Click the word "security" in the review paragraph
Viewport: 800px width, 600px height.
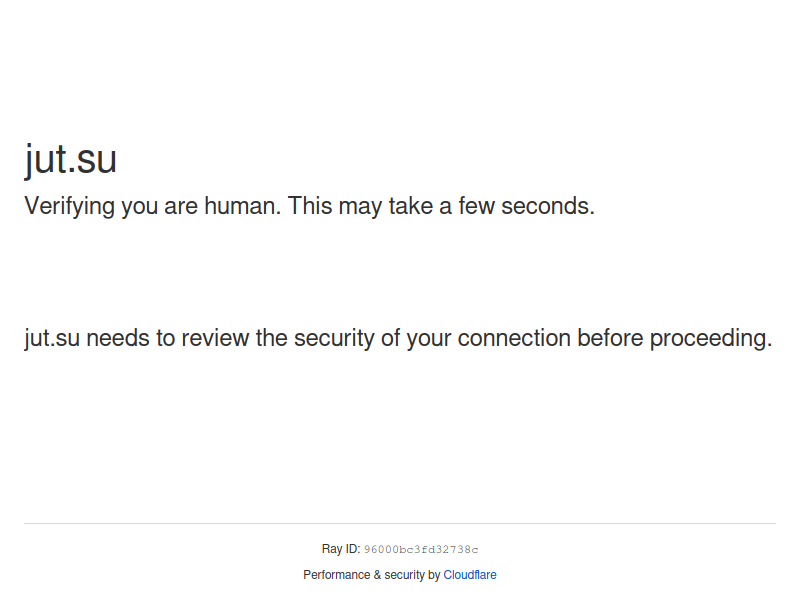click(334, 338)
